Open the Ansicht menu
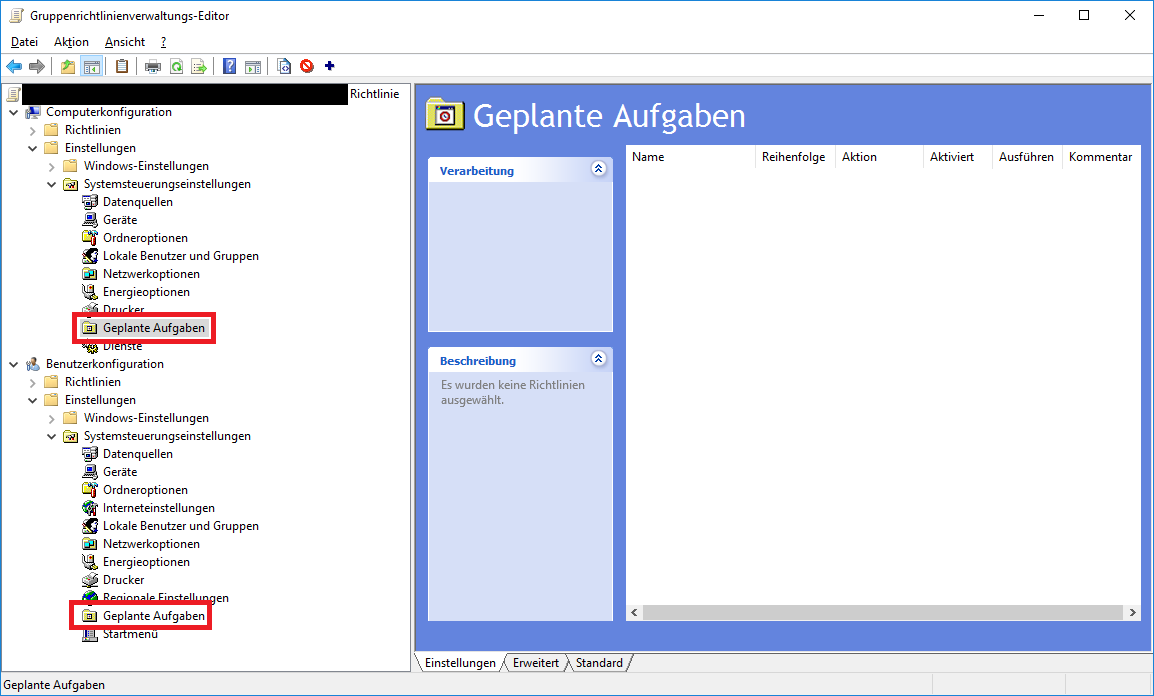The image size is (1154, 696). pyautogui.click(x=125, y=42)
